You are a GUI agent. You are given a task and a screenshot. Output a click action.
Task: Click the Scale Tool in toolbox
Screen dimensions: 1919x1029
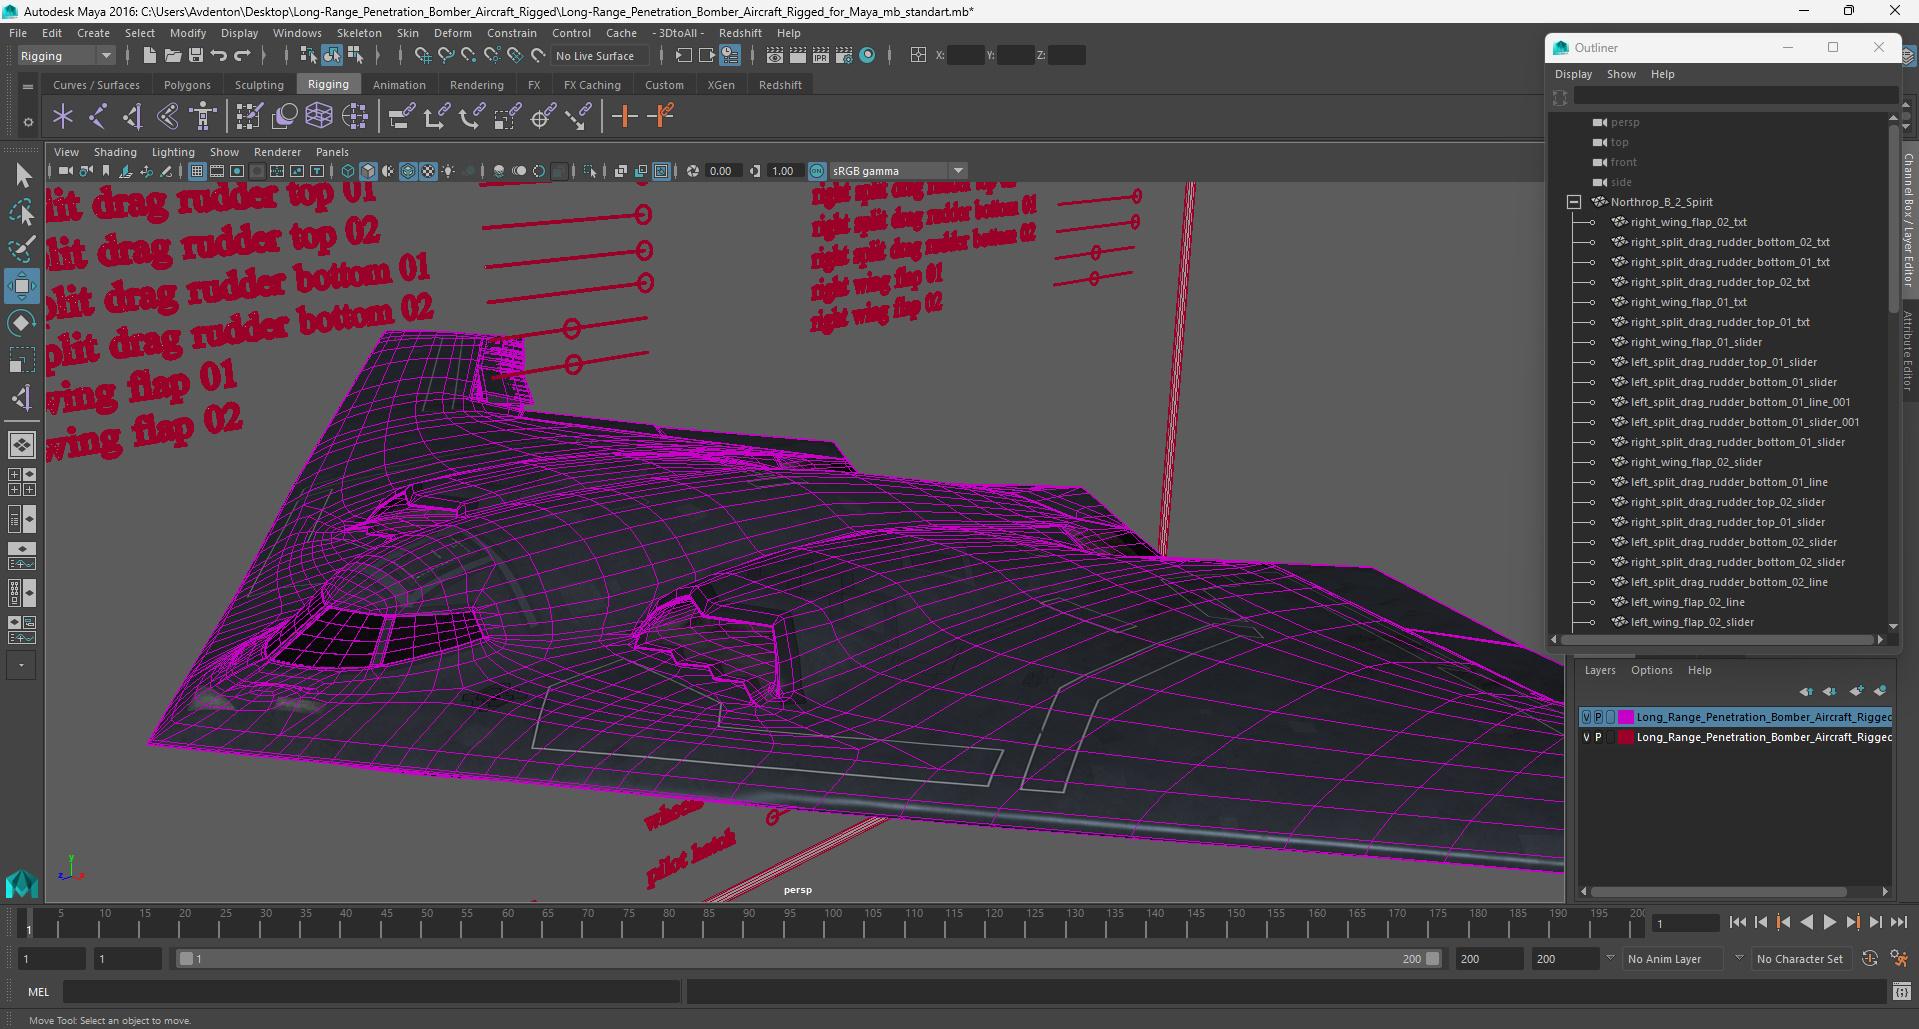coord(21,359)
